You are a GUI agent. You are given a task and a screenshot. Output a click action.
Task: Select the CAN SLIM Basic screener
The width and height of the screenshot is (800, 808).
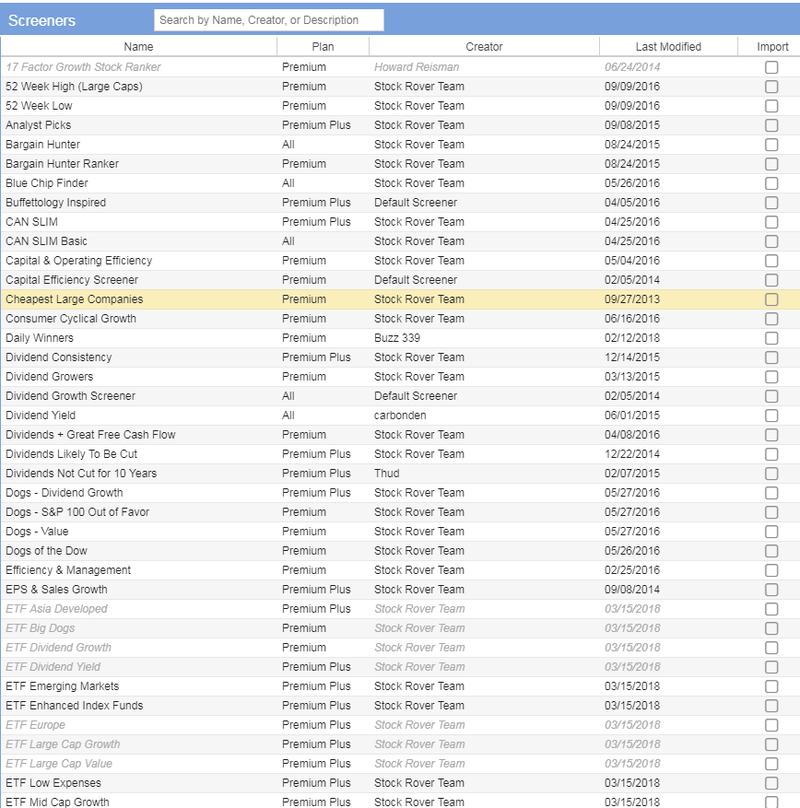(46, 241)
